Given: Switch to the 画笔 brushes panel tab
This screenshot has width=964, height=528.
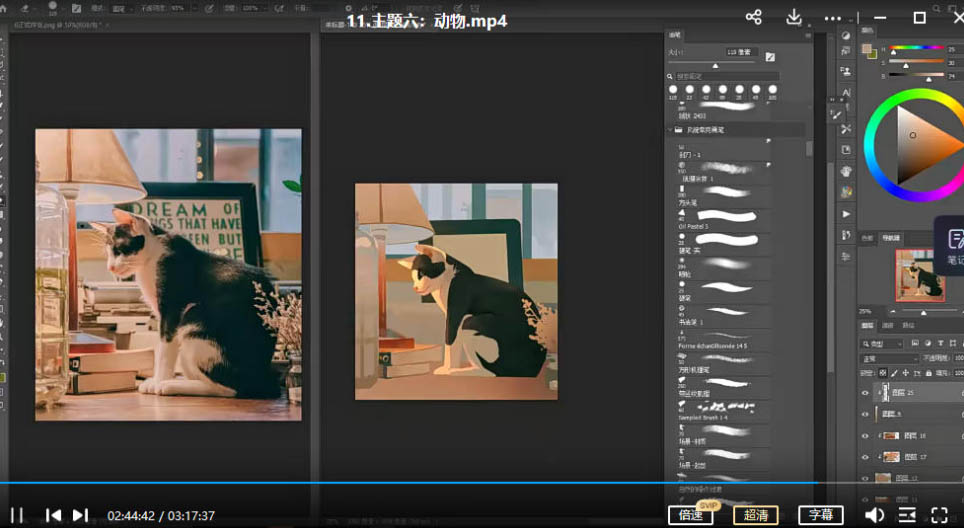Looking at the screenshot, I should tap(675, 35).
